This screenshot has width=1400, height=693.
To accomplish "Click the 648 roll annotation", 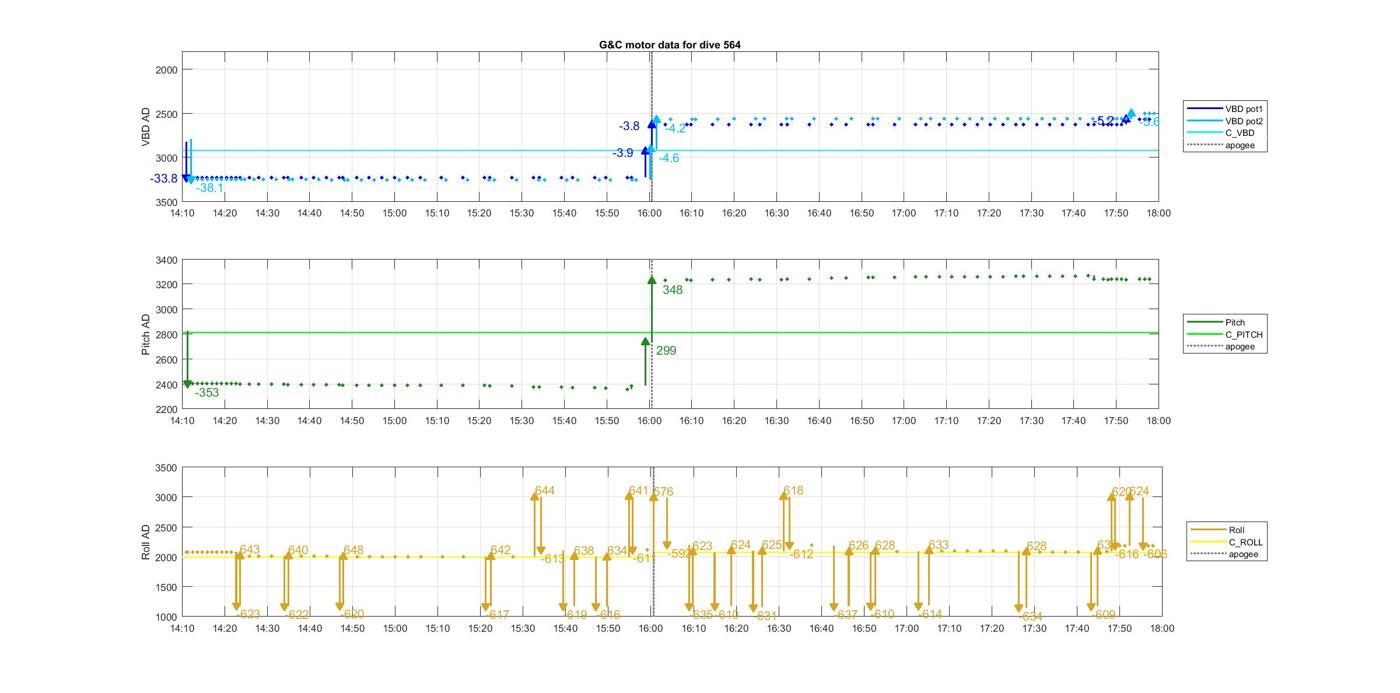I will pos(353,551).
